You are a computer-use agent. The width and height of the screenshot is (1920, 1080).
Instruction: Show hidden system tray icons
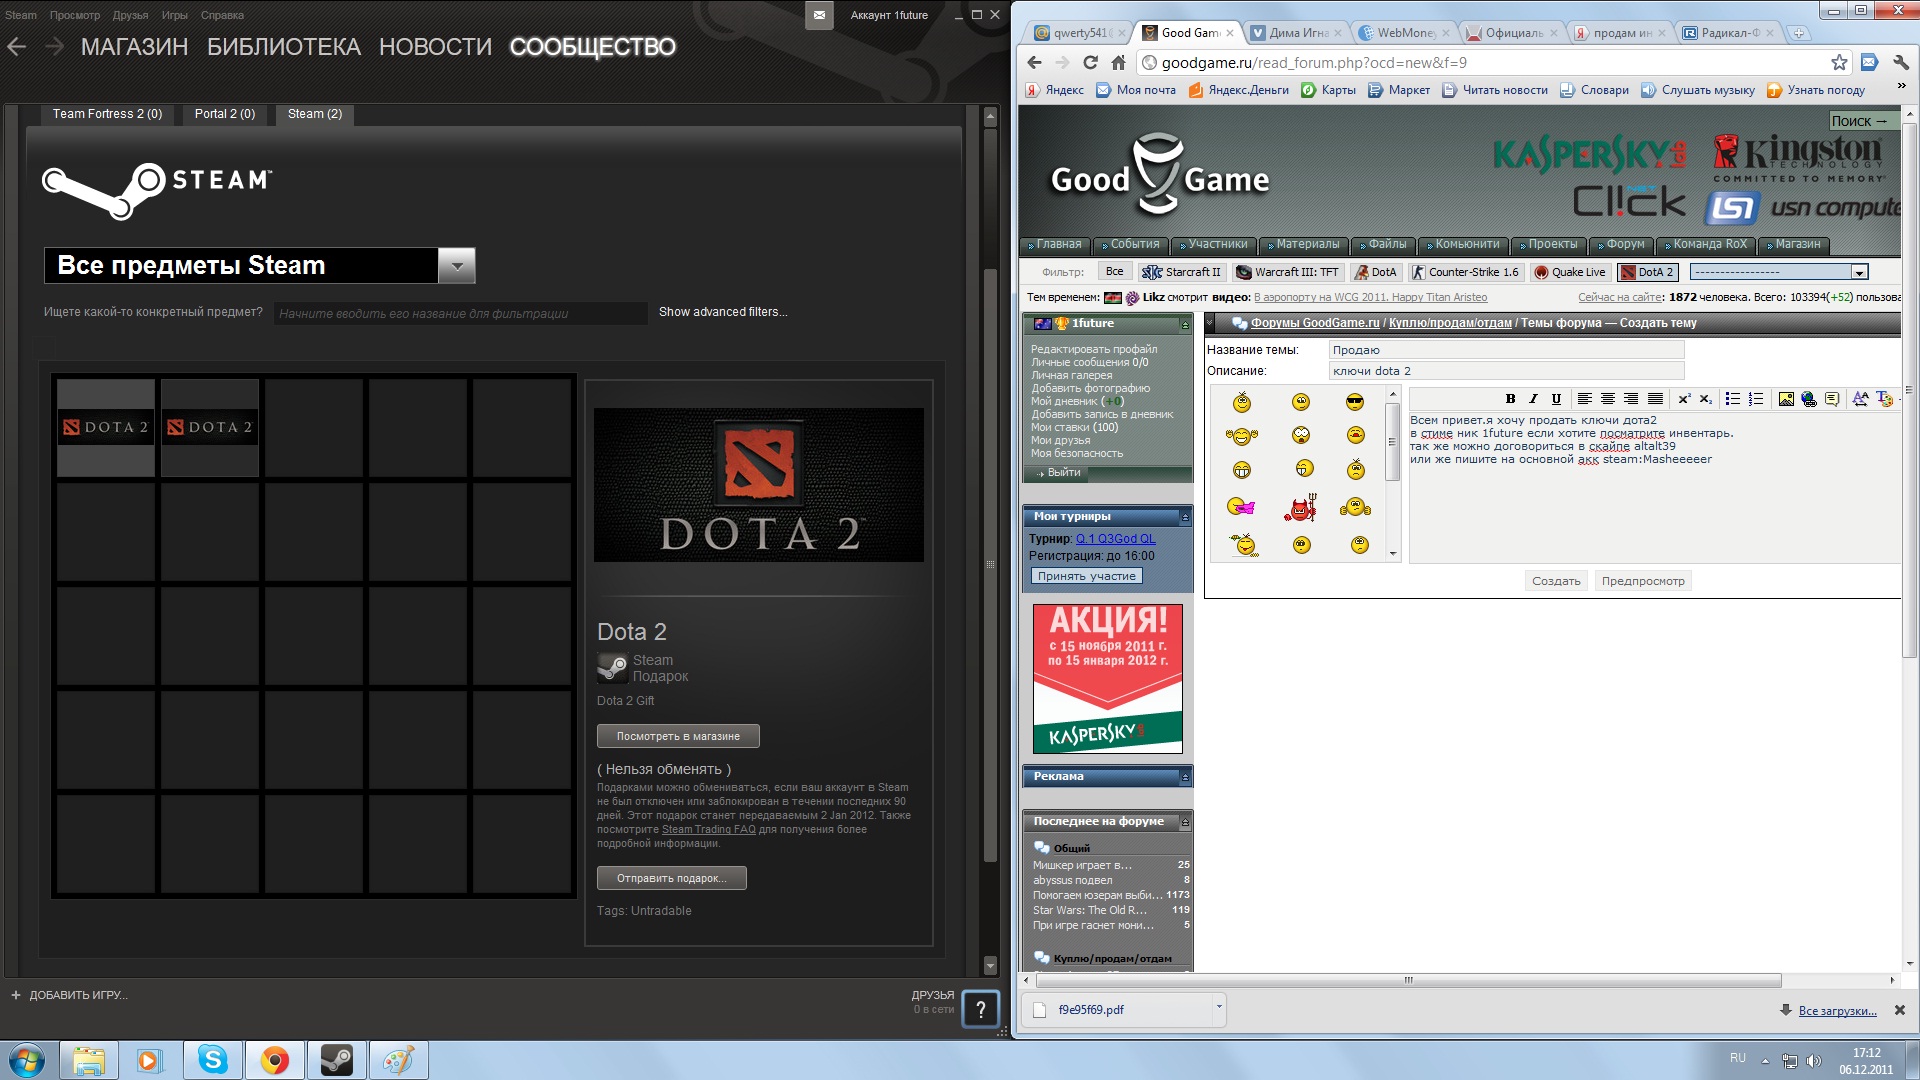tap(1765, 1060)
